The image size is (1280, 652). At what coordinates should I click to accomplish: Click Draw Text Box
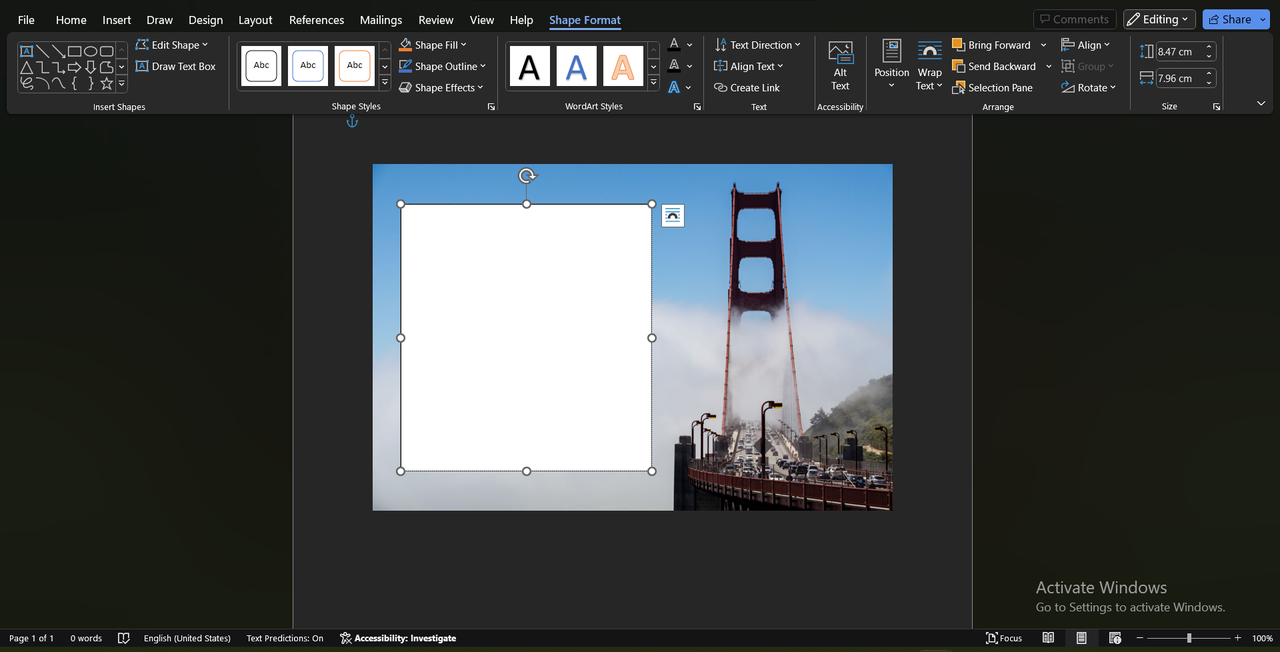pos(175,66)
